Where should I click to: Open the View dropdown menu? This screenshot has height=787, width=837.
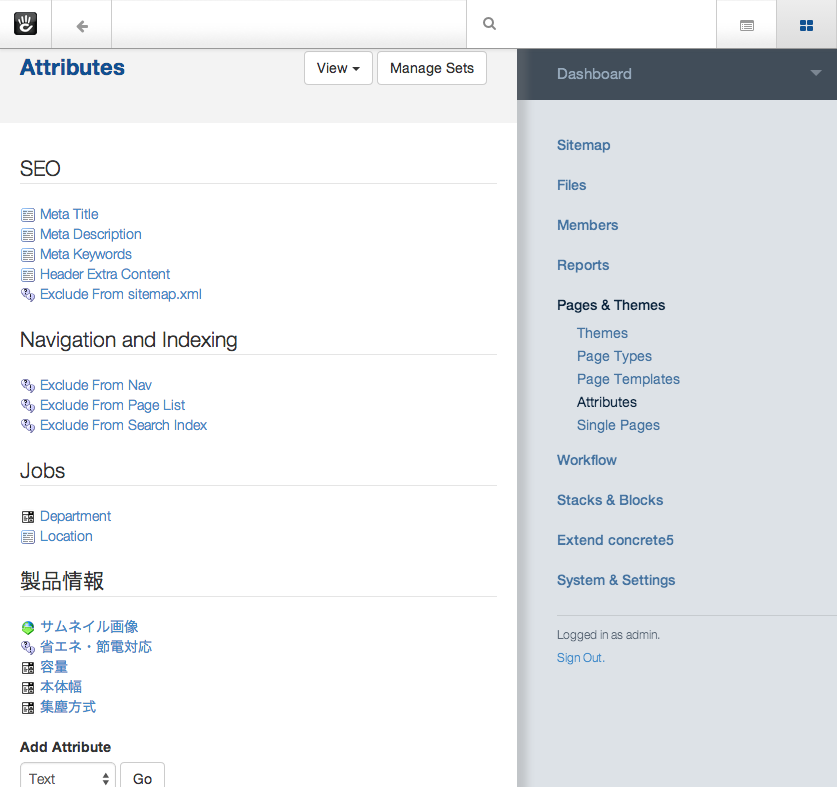pyautogui.click(x=338, y=68)
